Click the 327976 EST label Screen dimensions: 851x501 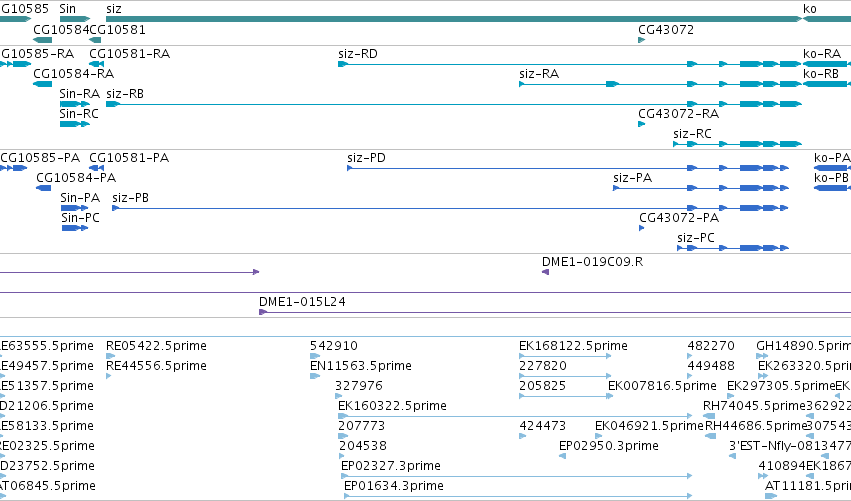tap(359, 386)
